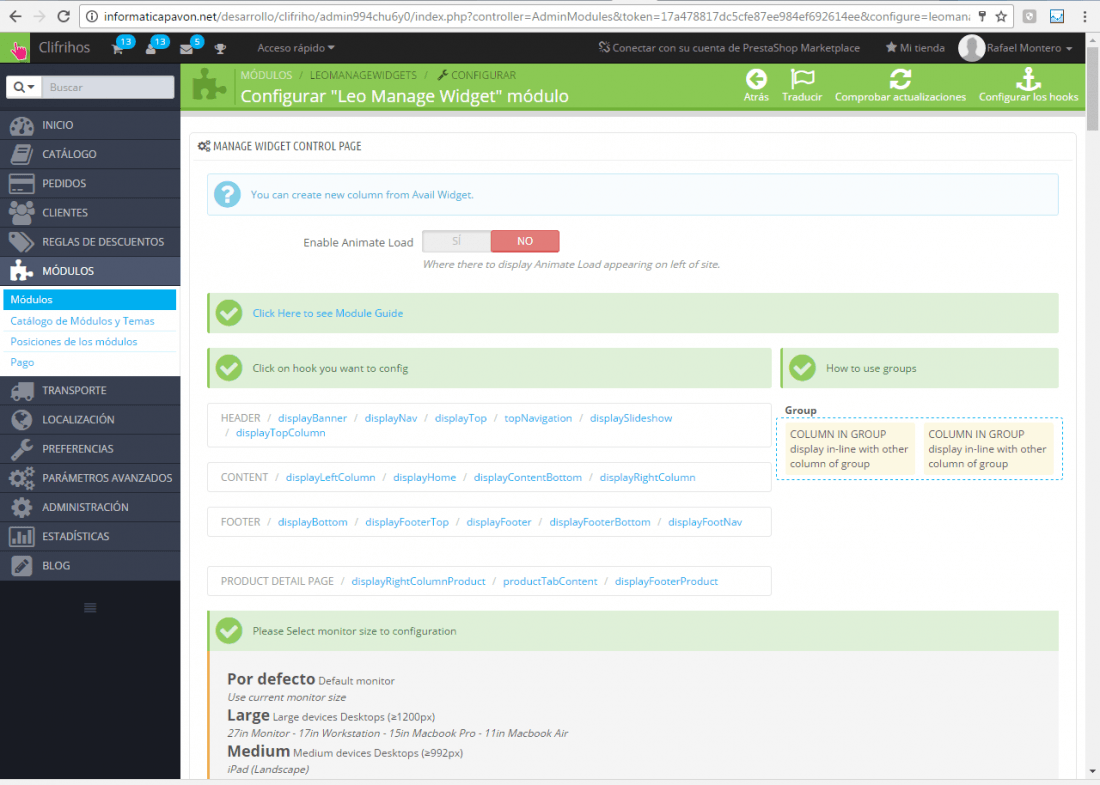Open the Pago submenu link
Image resolution: width=1100 pixels, height=785 pixels.
[22, 363]
